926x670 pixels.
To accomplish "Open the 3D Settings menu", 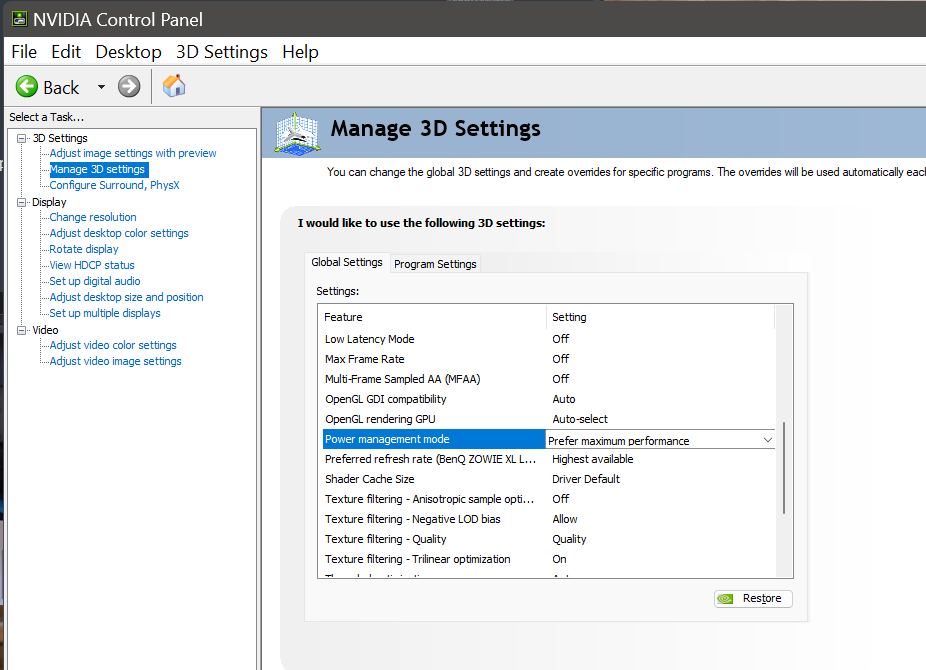I will pos(221,52).
